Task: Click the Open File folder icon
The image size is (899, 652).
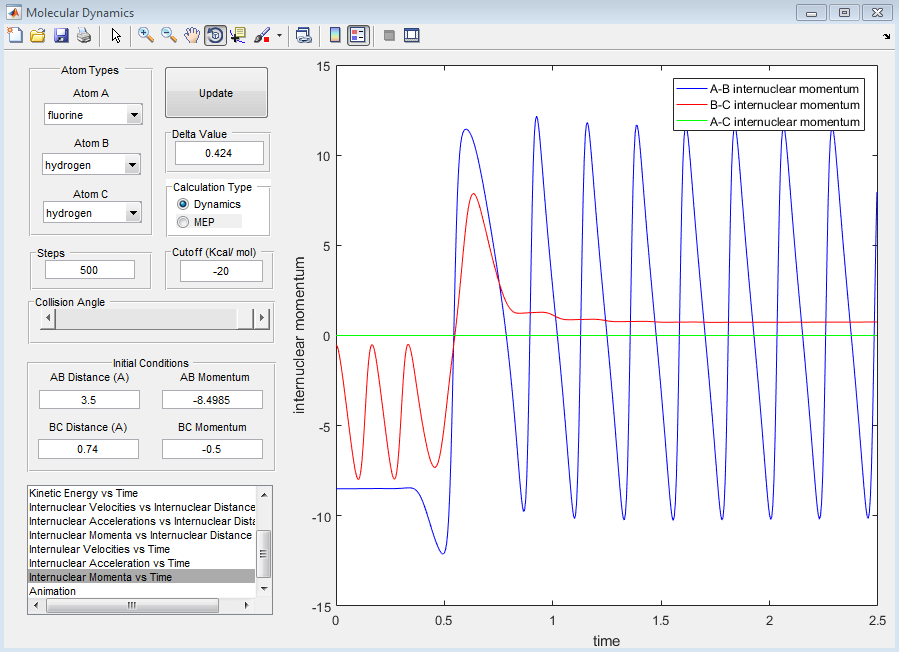Action: [38, 35]
